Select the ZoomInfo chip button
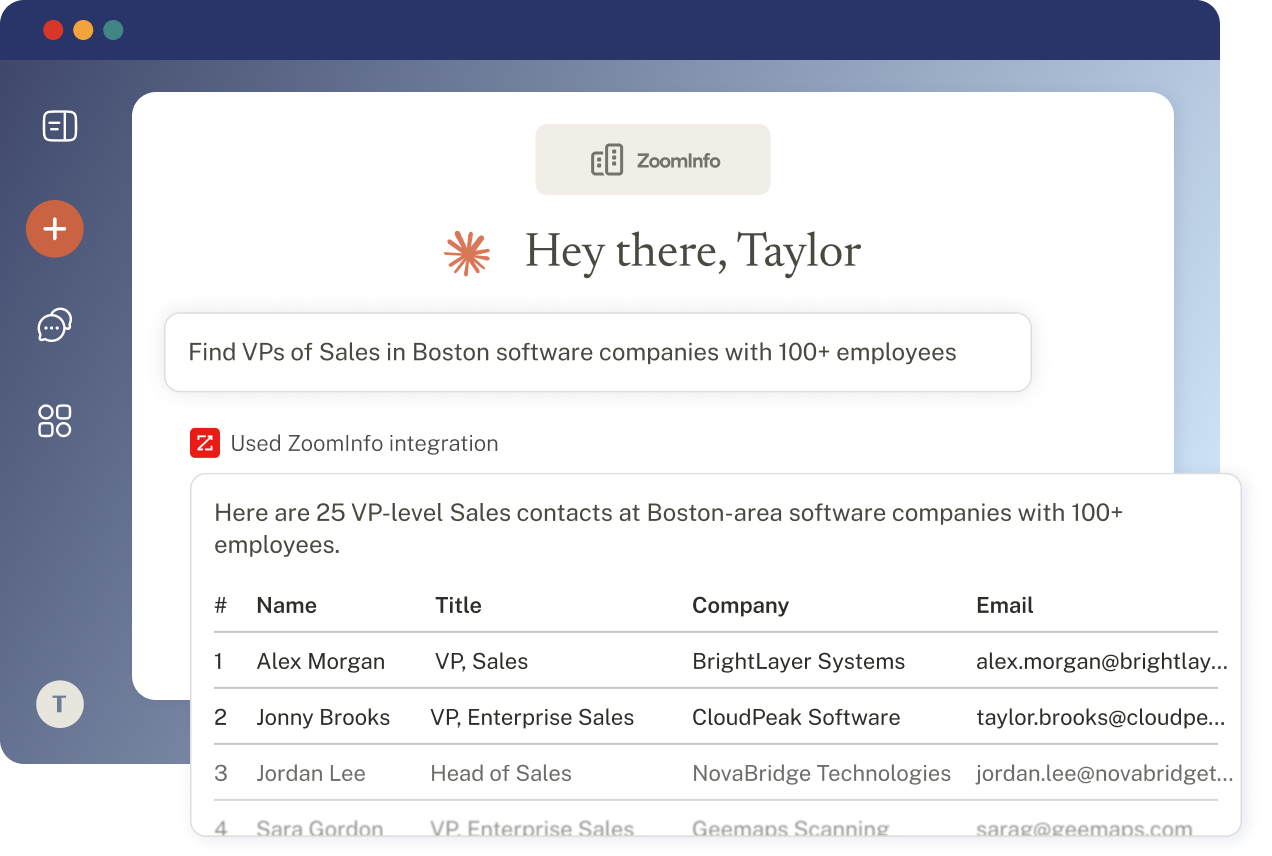 (x=653, y=160)
